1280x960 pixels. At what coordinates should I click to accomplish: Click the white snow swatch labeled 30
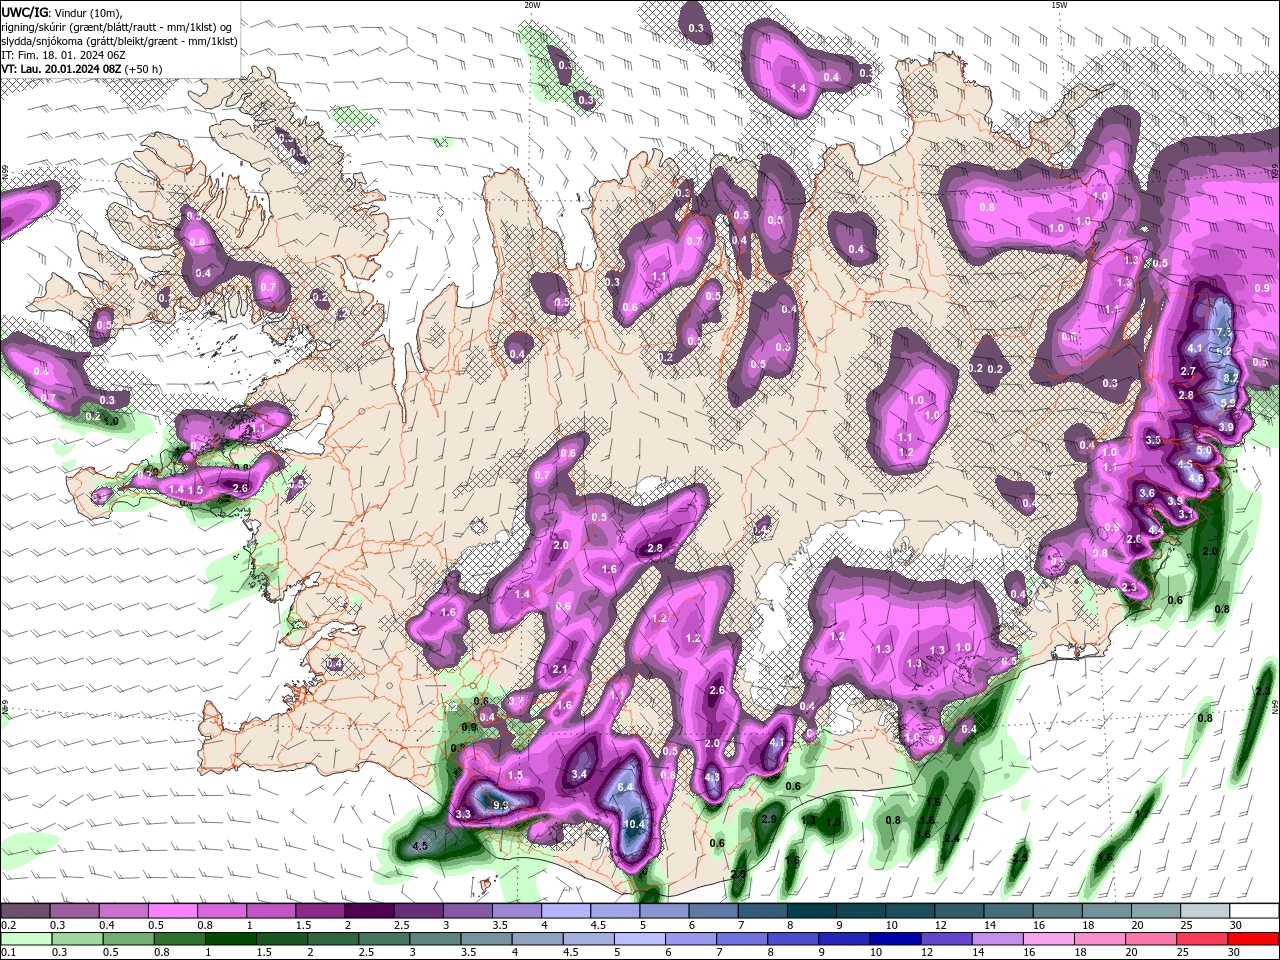(1254, 910)
